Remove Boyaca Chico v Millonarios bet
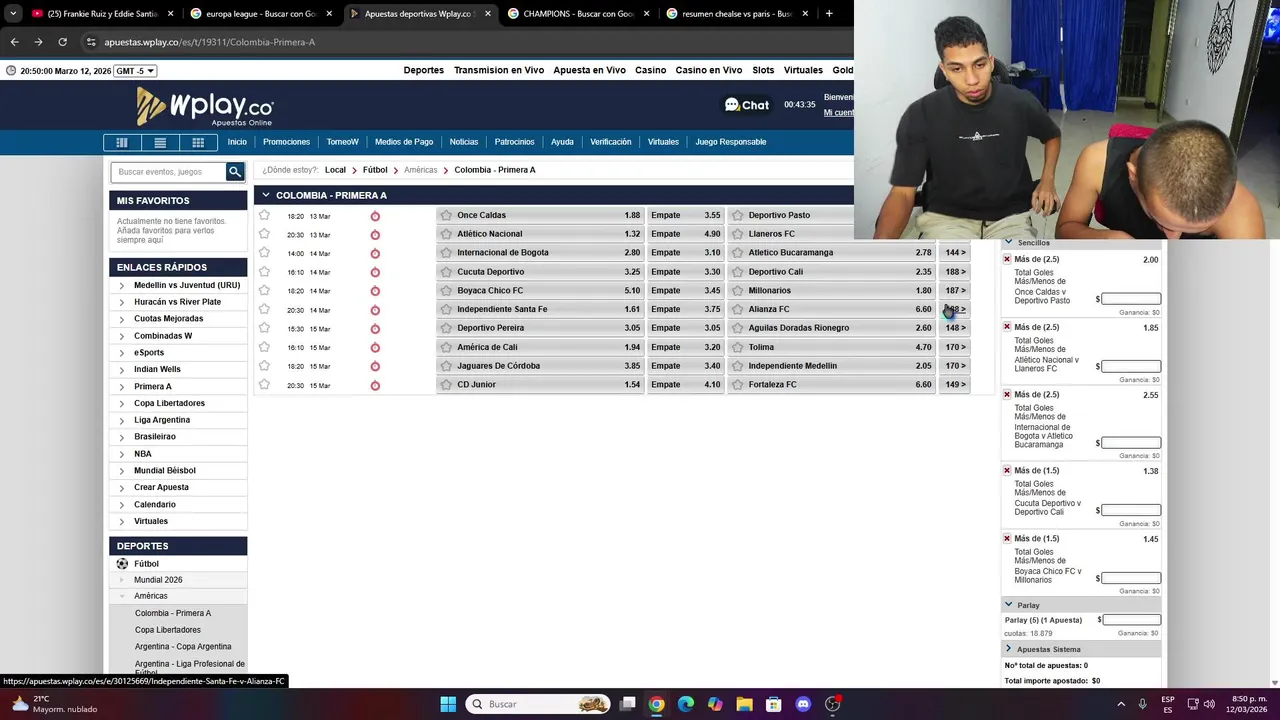 point(1007,538)
